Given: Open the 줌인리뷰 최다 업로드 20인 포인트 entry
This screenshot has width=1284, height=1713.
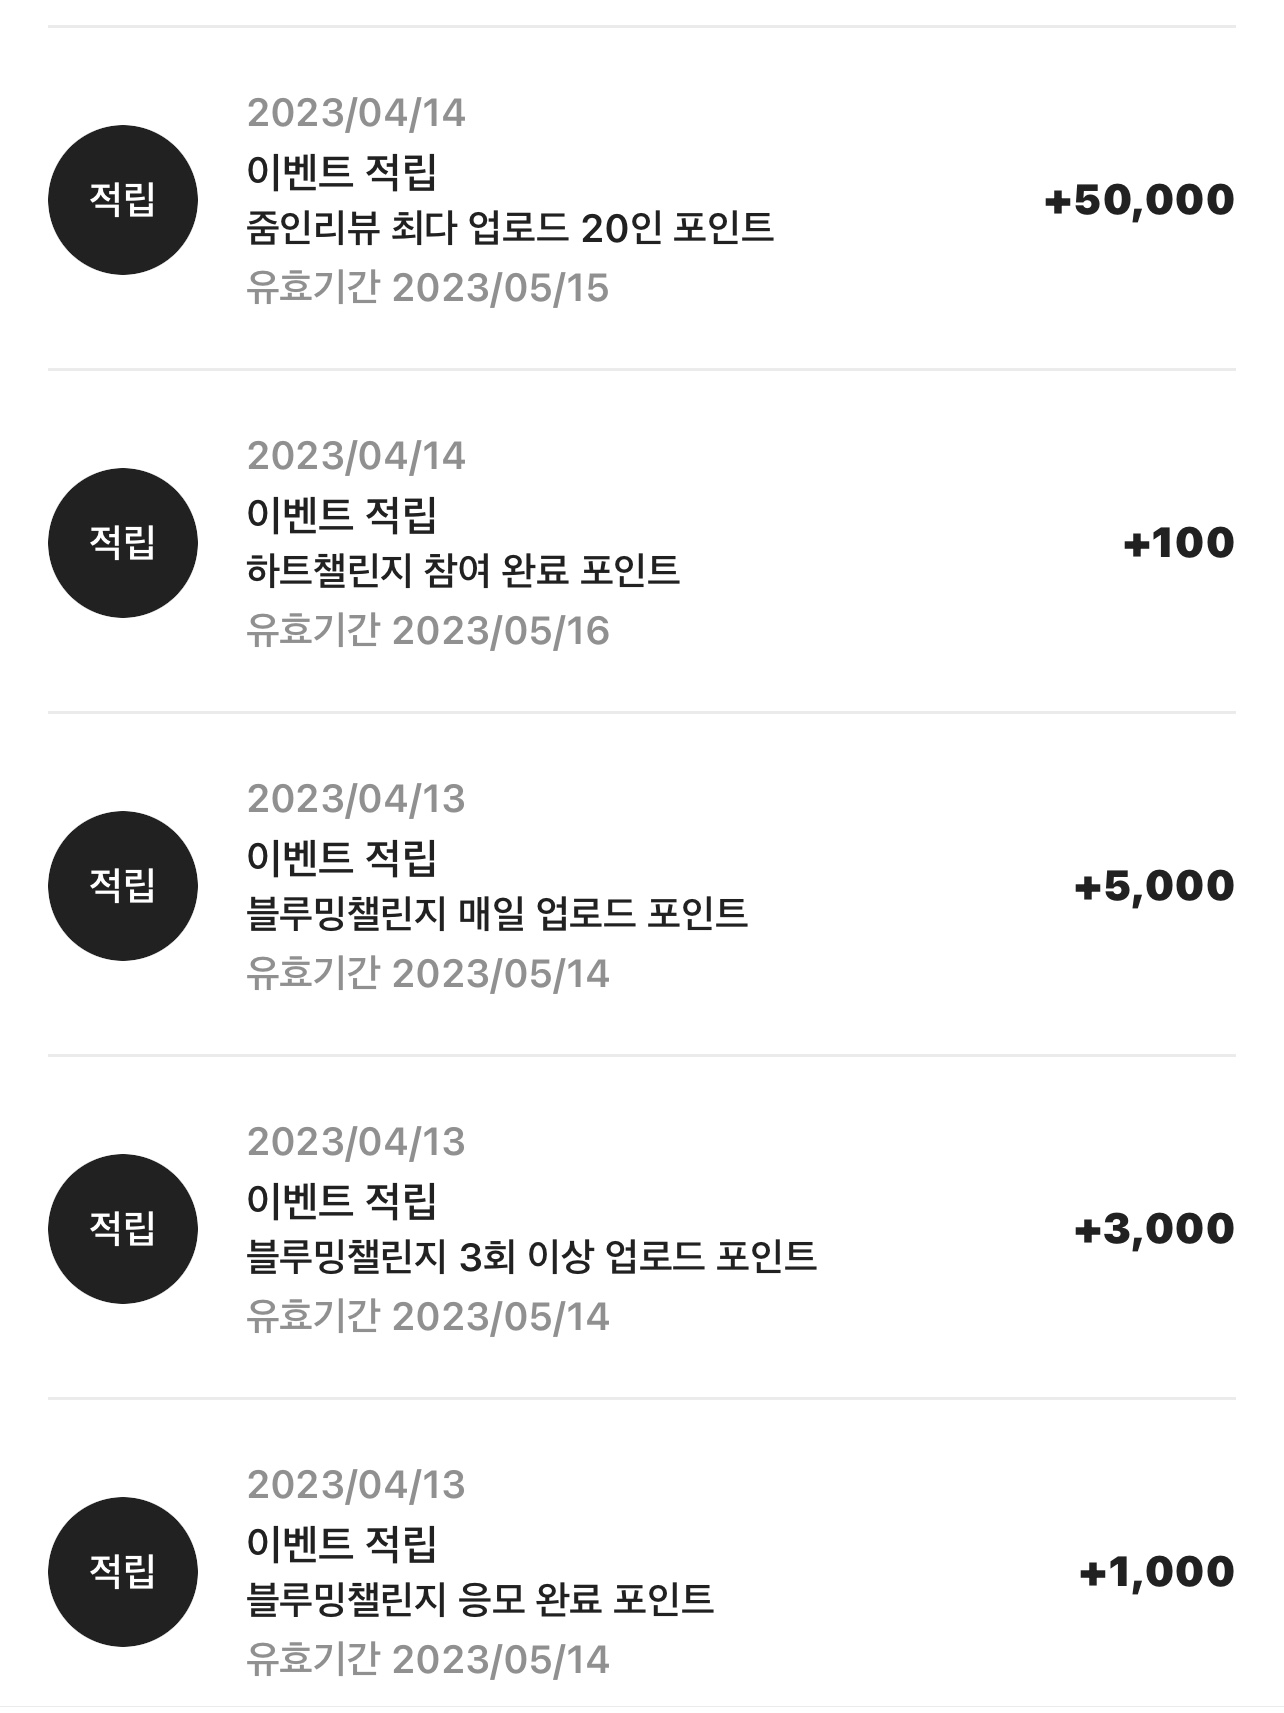Looking at the screenshot, I should pyautogui.click(x=641, y=199).
